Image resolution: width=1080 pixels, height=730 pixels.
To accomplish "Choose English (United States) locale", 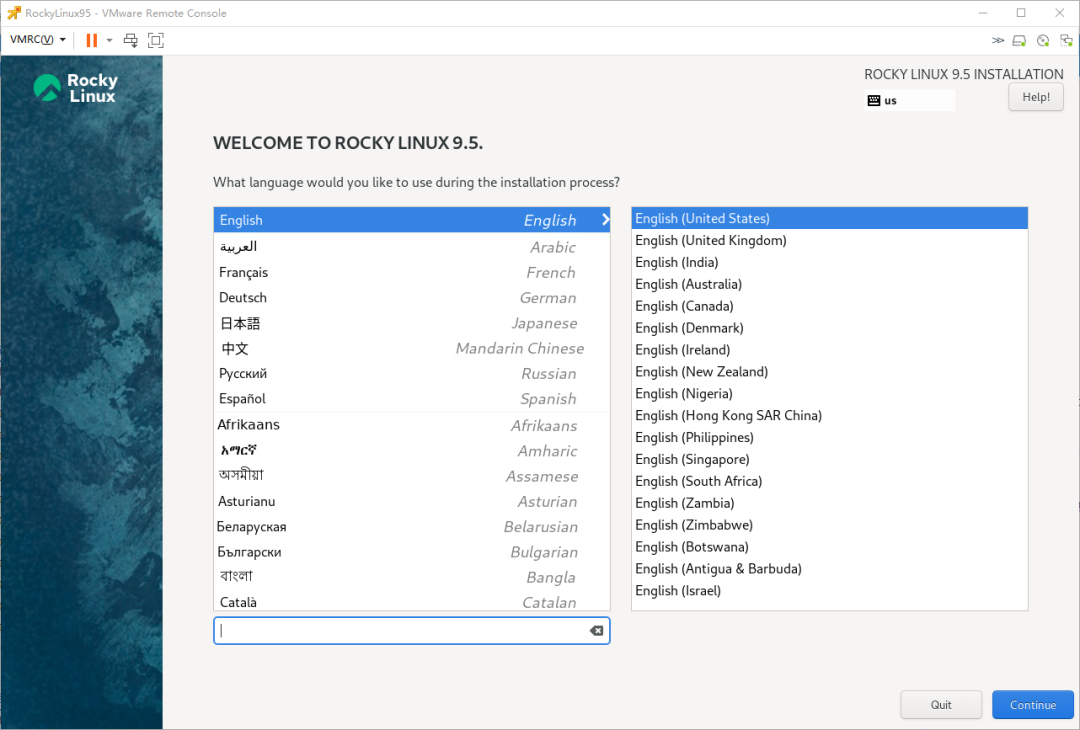I will point(829,218).
